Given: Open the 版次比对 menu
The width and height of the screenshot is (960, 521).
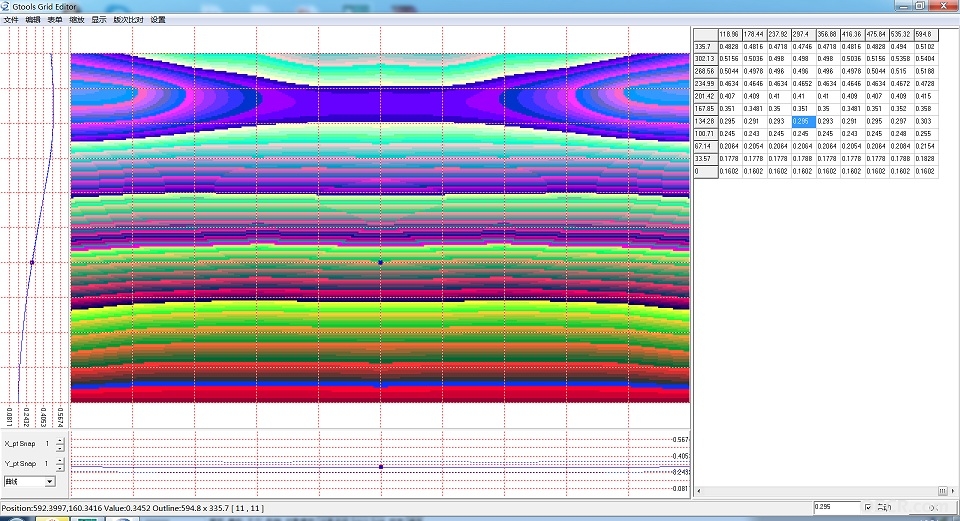Looking at the screenshot, I should [129, 20].
